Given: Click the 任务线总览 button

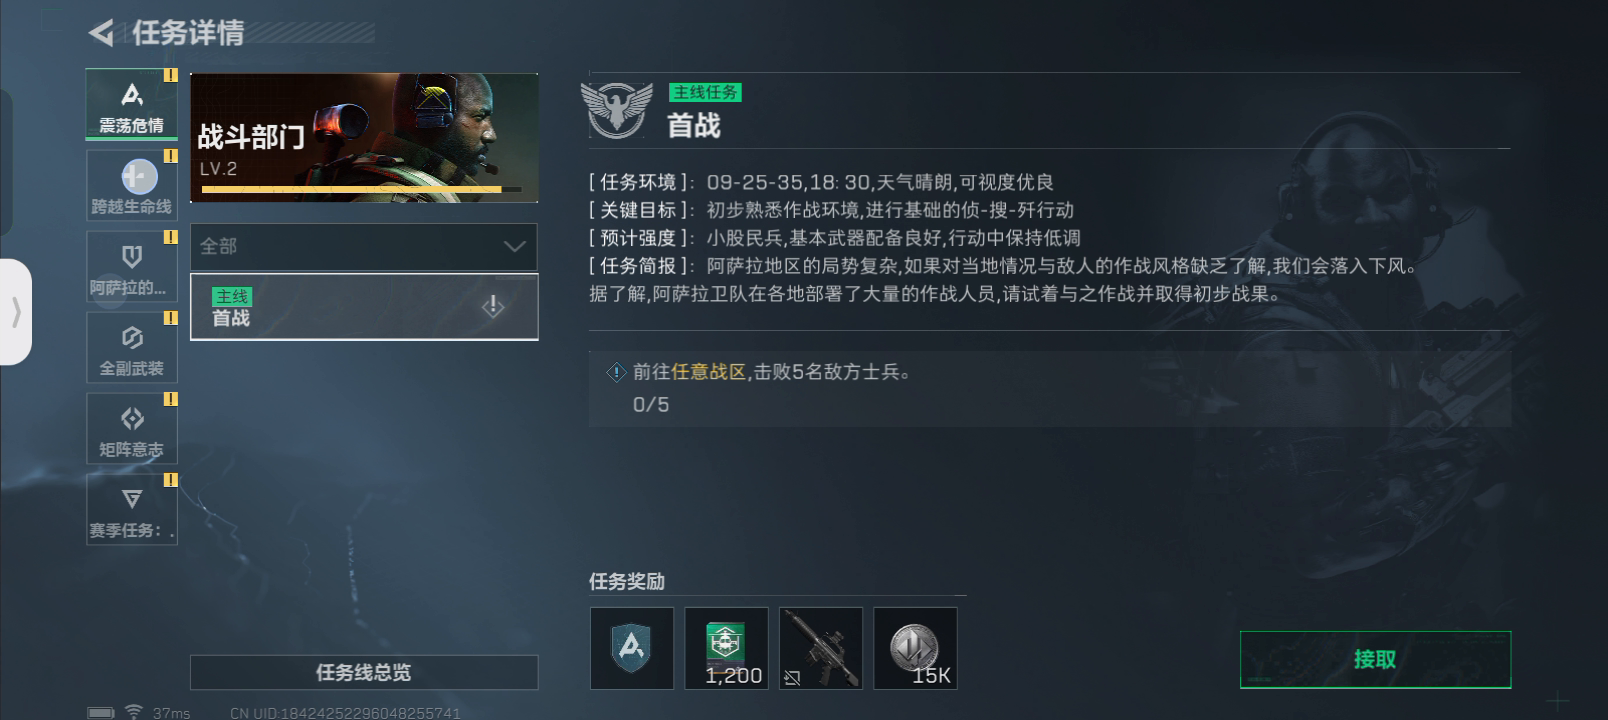Looking at the screenshot, I should click(364, 672).
